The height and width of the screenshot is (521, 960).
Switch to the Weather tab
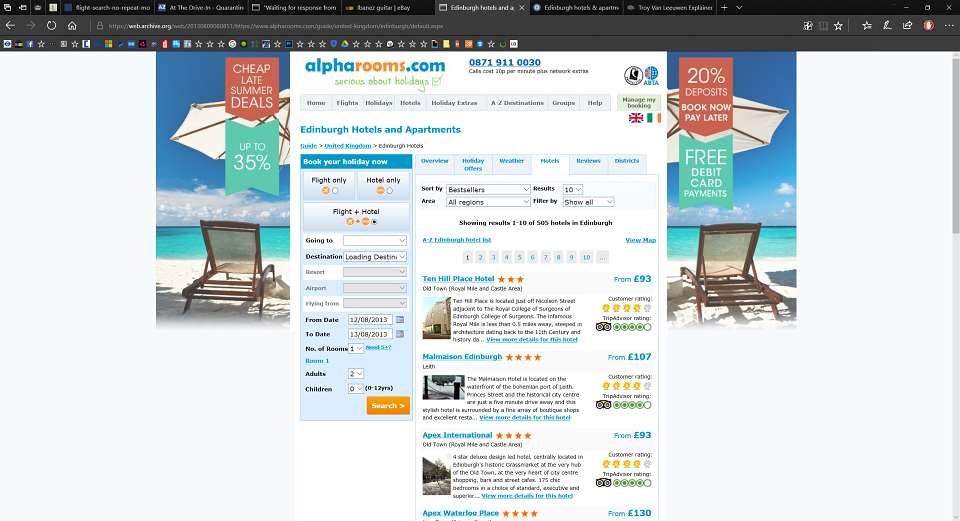click(511, 161)
